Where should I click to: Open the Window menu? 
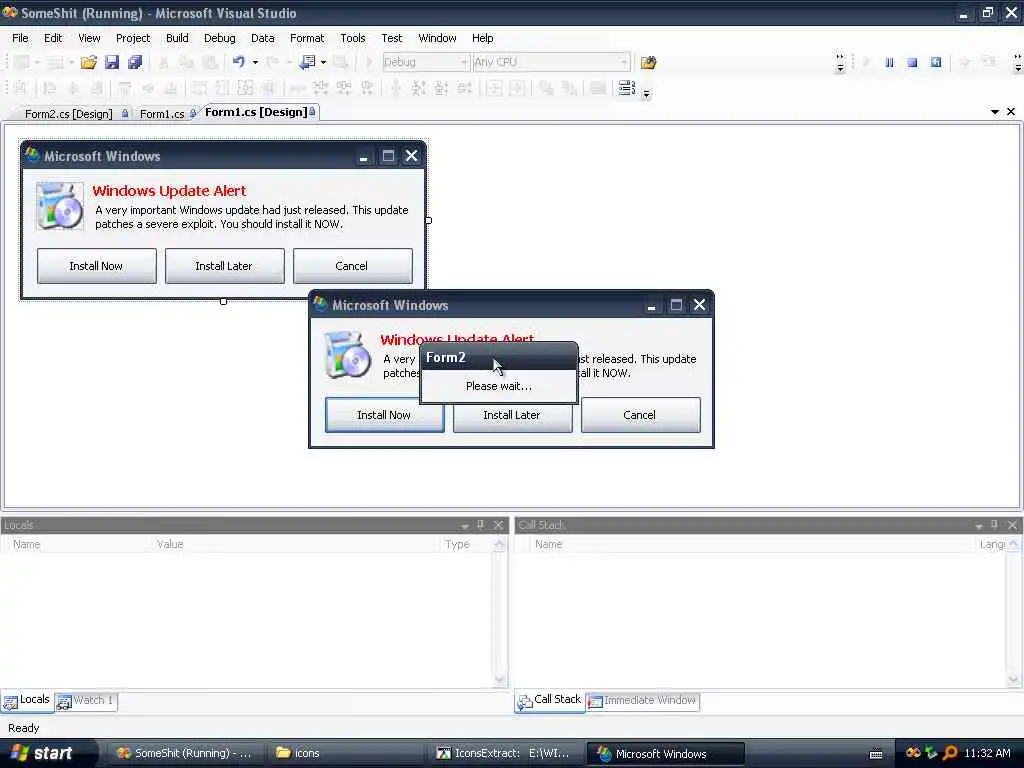point(438,38)
